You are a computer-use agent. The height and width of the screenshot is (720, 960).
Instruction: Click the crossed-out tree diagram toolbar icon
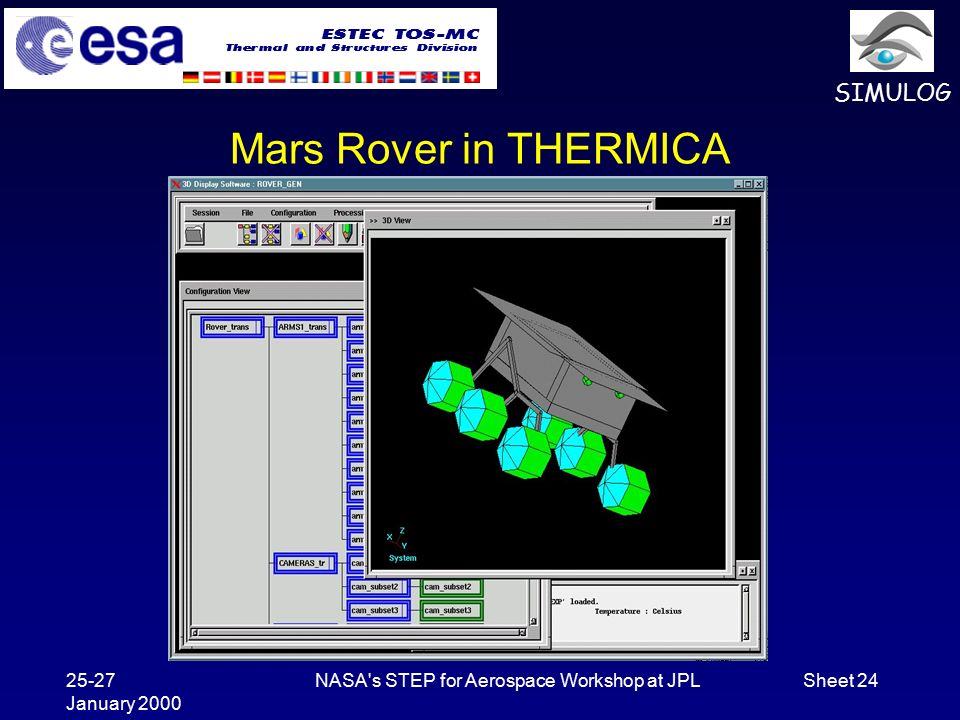[x=271, y=234]
